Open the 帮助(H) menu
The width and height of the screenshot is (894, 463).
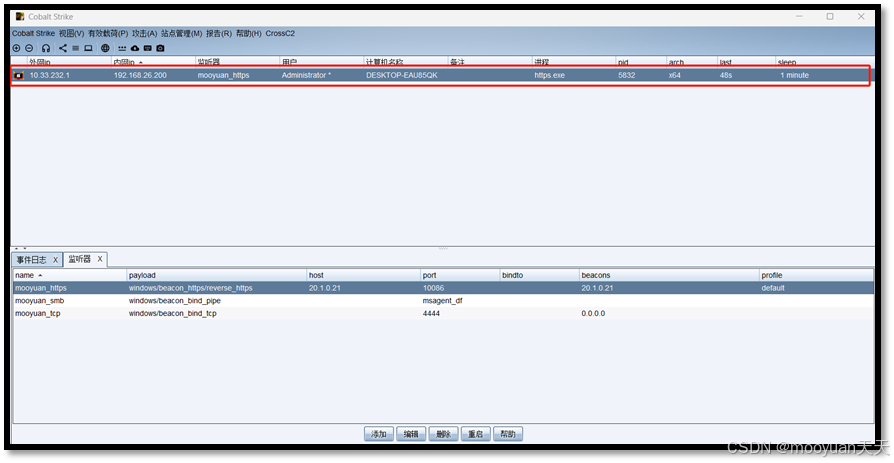click(x=249, y=34)
